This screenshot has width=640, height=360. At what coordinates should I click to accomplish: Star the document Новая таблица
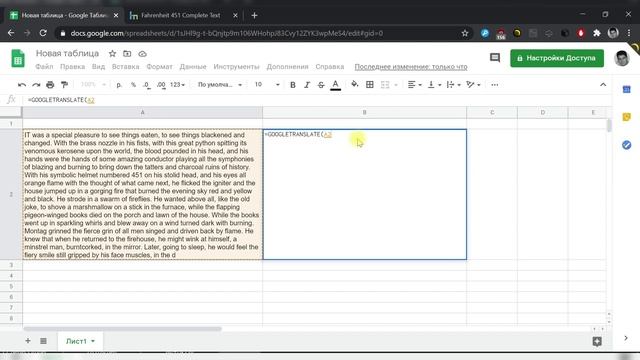pos(112,53)
